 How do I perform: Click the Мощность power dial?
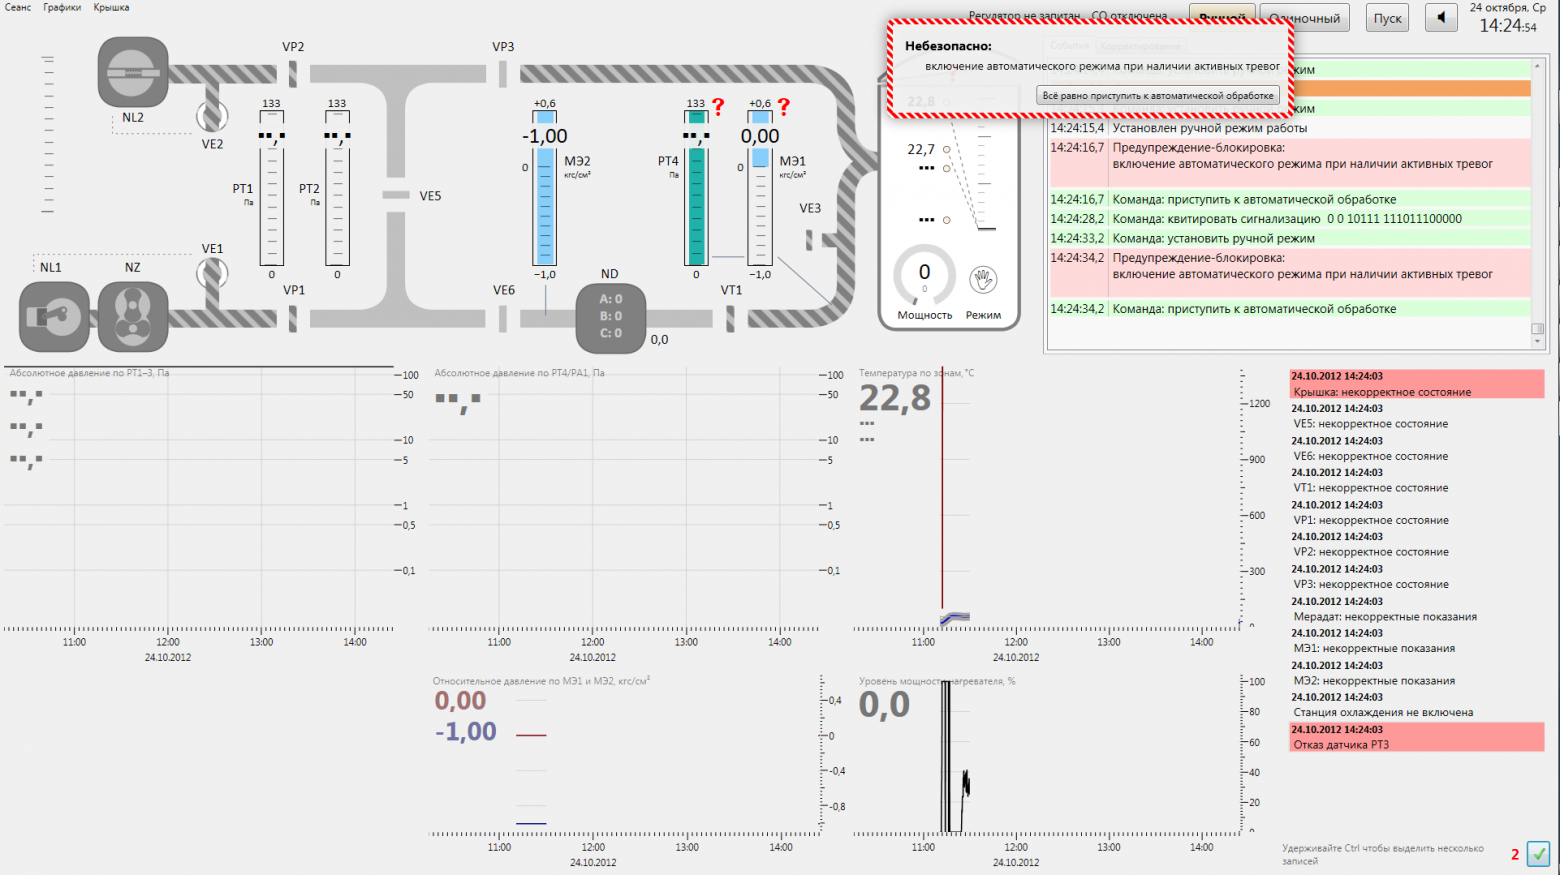click(924, 274)
